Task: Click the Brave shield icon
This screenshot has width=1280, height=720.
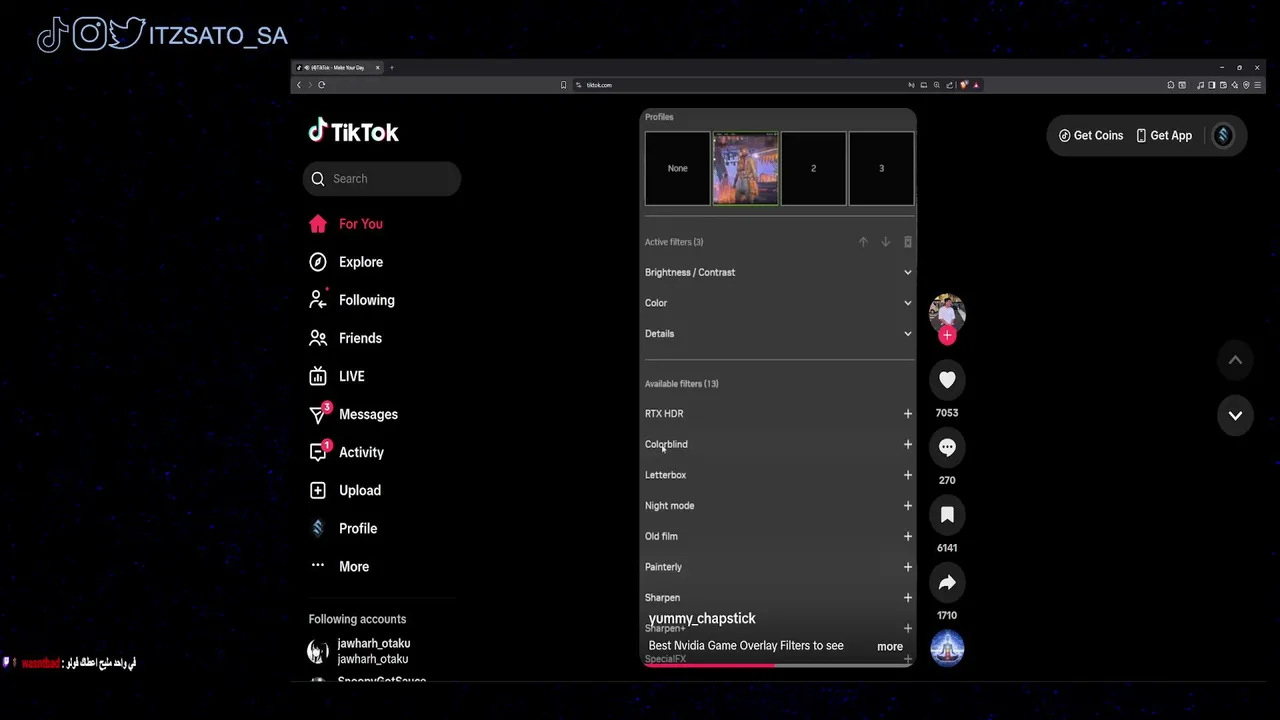Action: tap(964, 85)
